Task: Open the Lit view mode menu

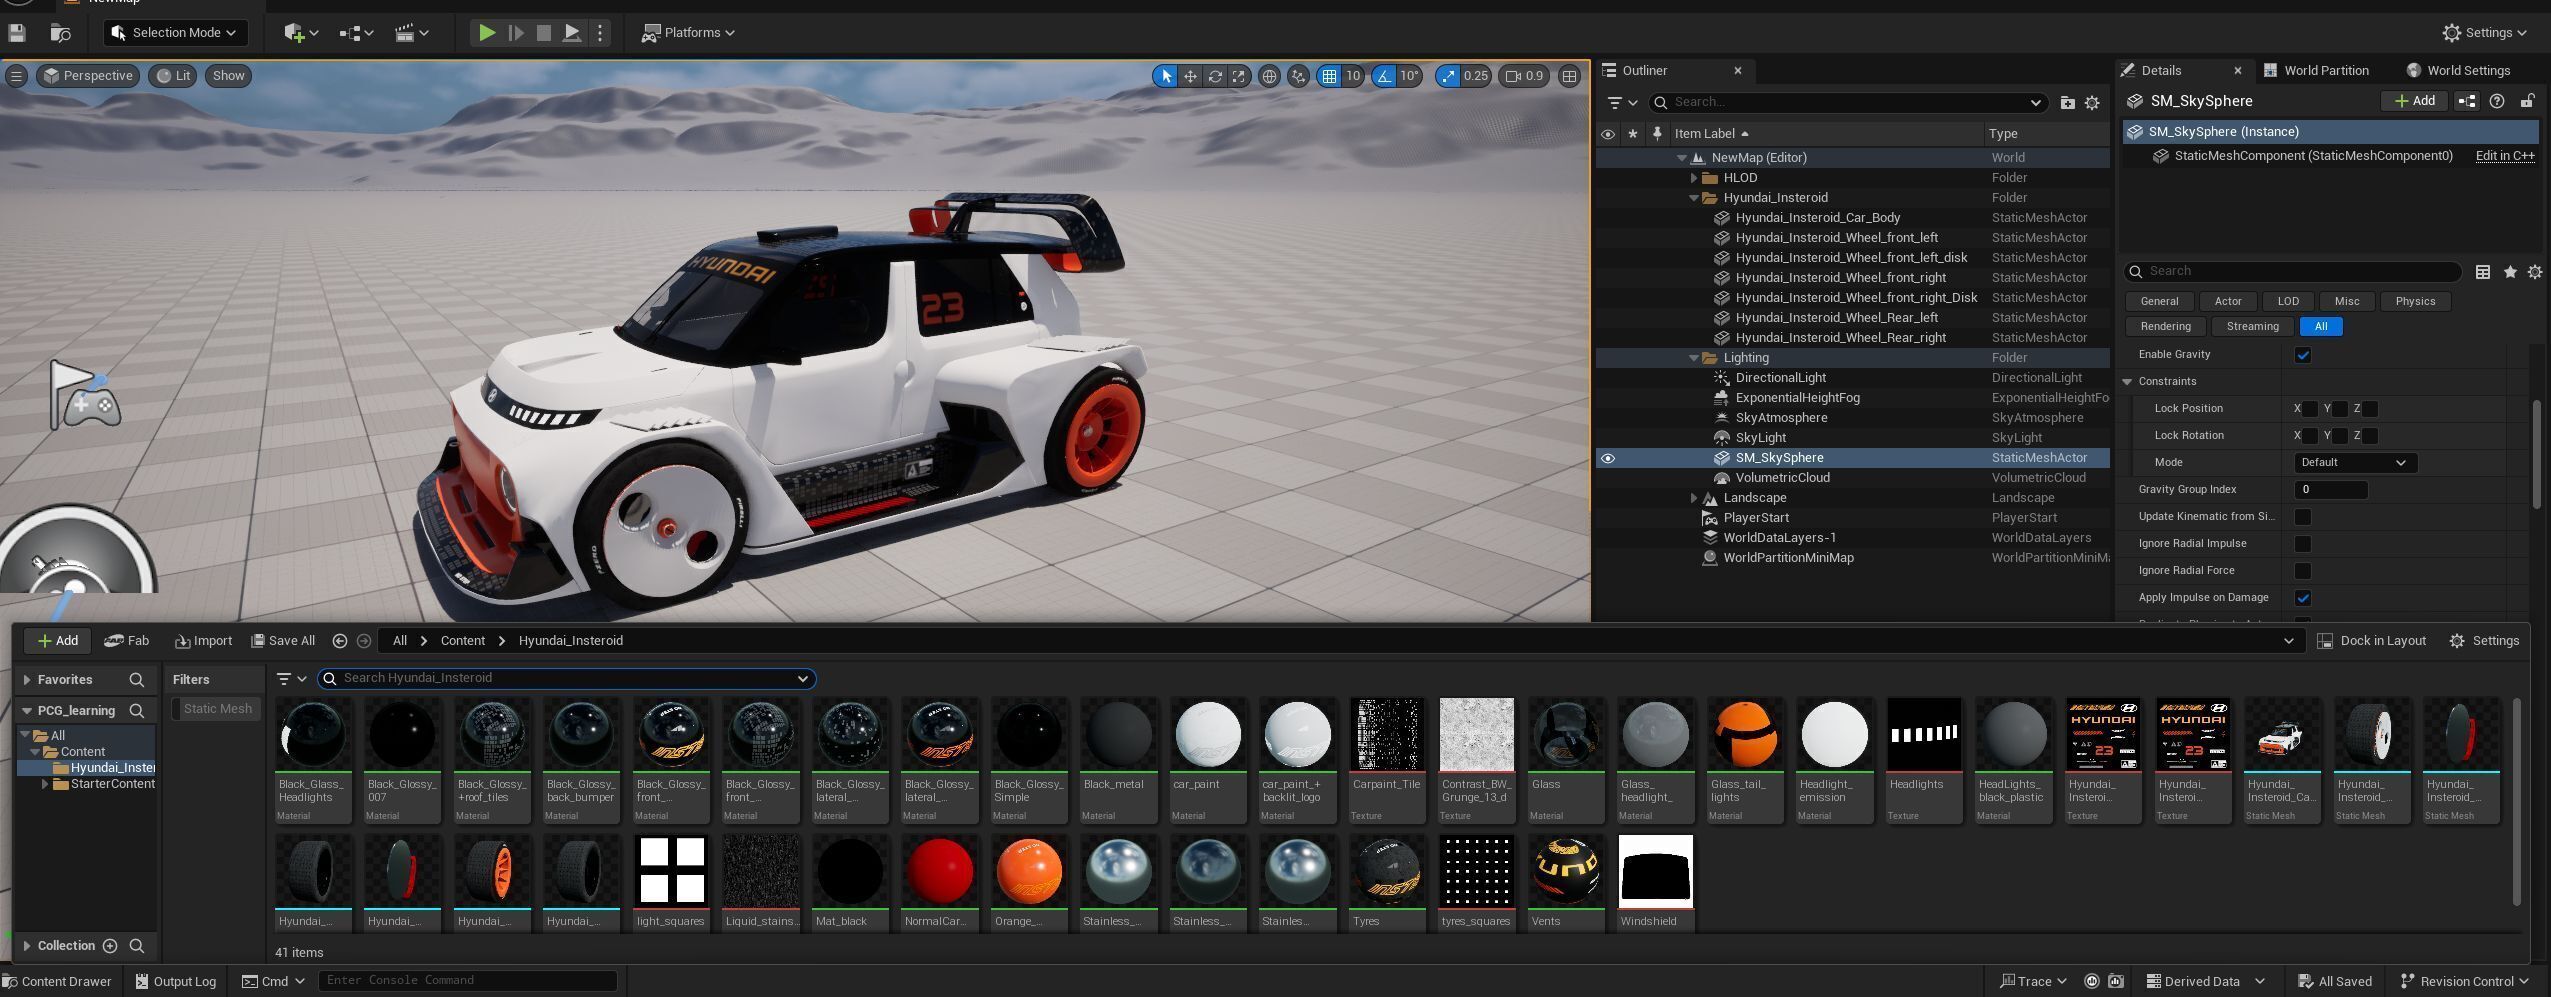Action: (173, 76)
